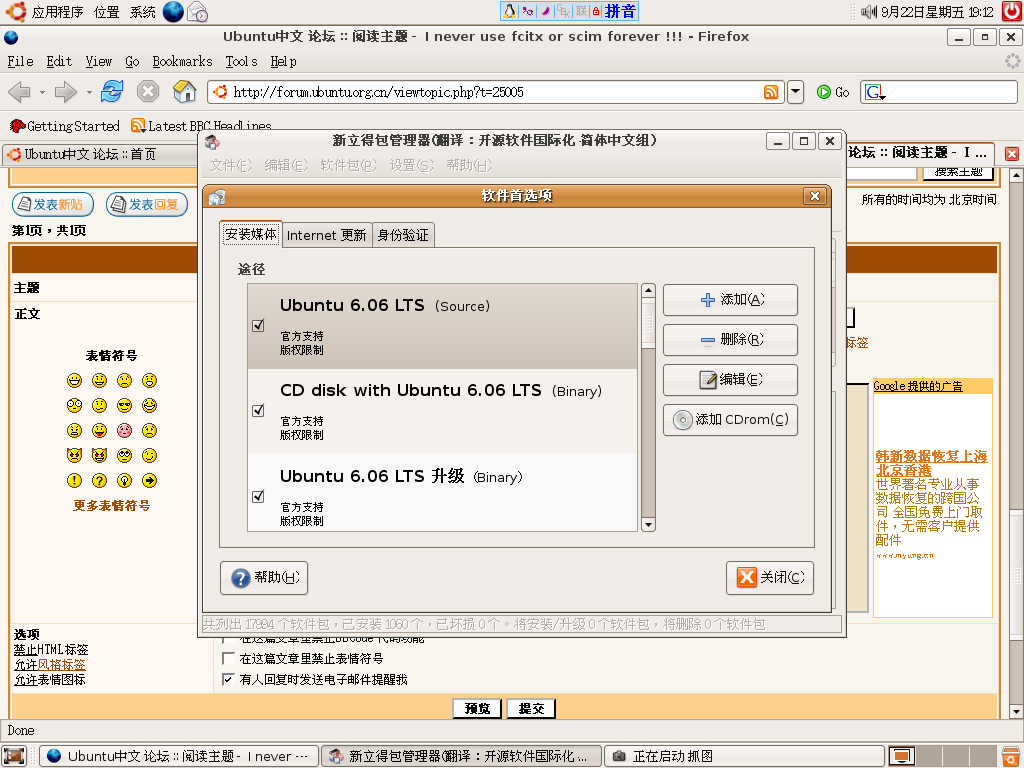Click the 预览 preview button on the forum
Viewport: 1024px width, 768px height.
tap(477, 709)
